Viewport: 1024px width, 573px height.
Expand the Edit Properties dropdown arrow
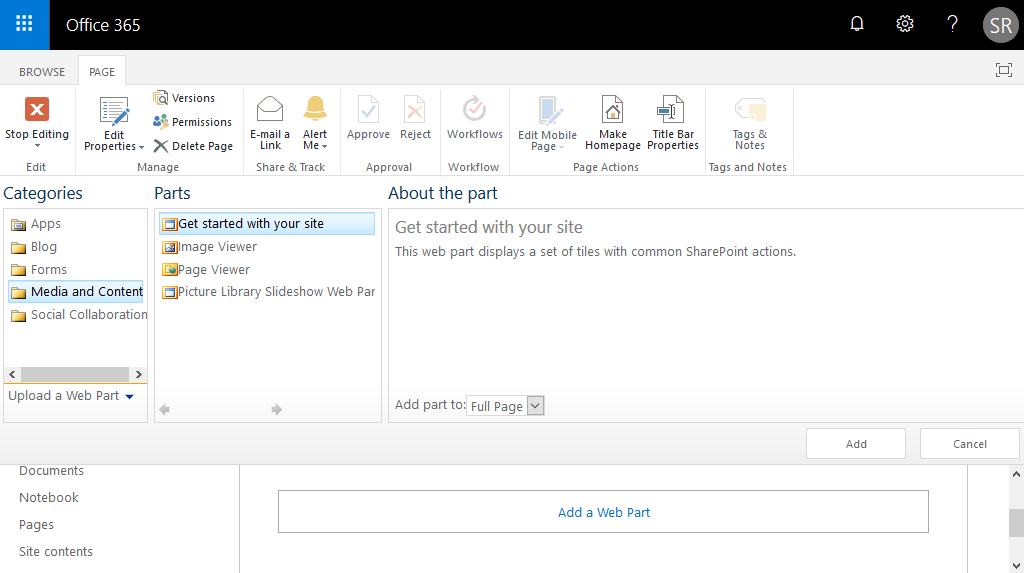[x=141, y=147]
